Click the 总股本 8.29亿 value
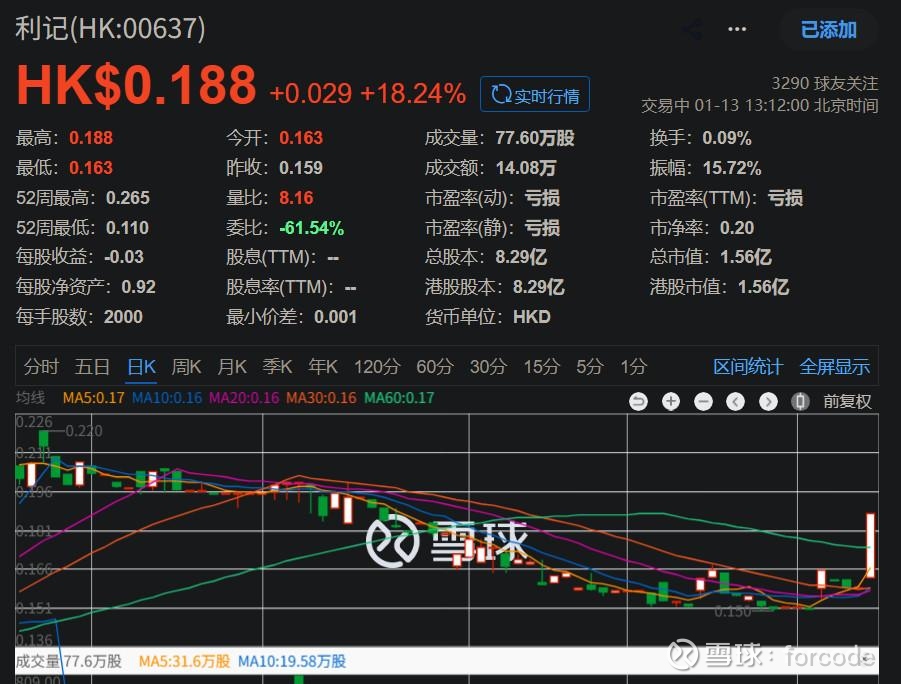This screenshot has height=684, width=901. point(521,256)
